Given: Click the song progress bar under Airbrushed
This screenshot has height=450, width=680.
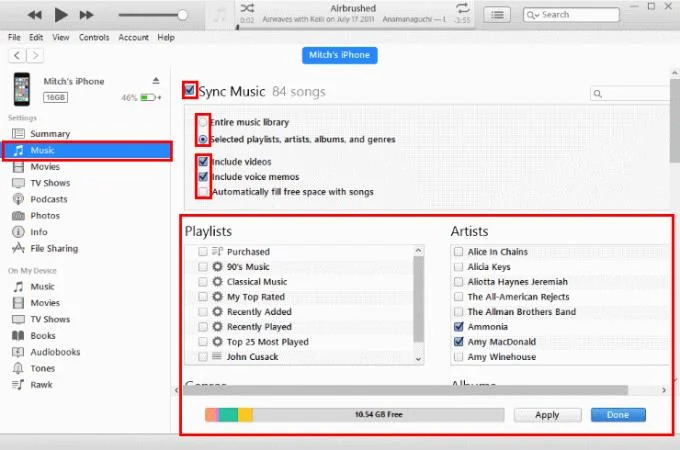Looking at the screenshot, I should (356, 28).
